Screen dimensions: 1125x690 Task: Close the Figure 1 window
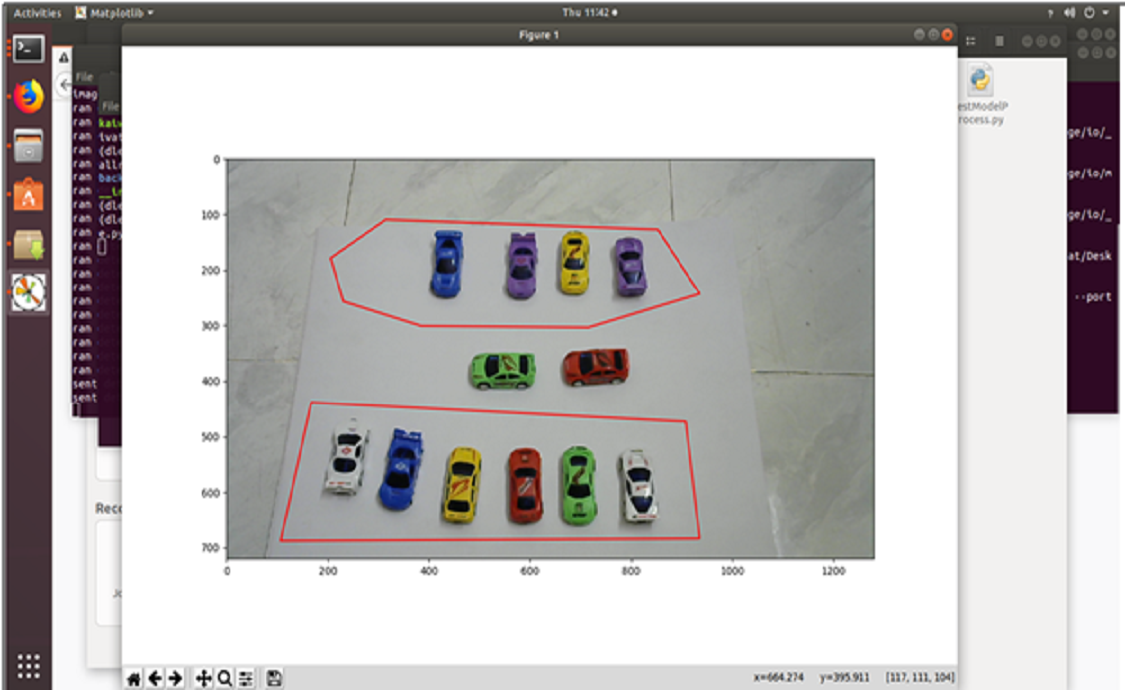(x=947, y=34)
